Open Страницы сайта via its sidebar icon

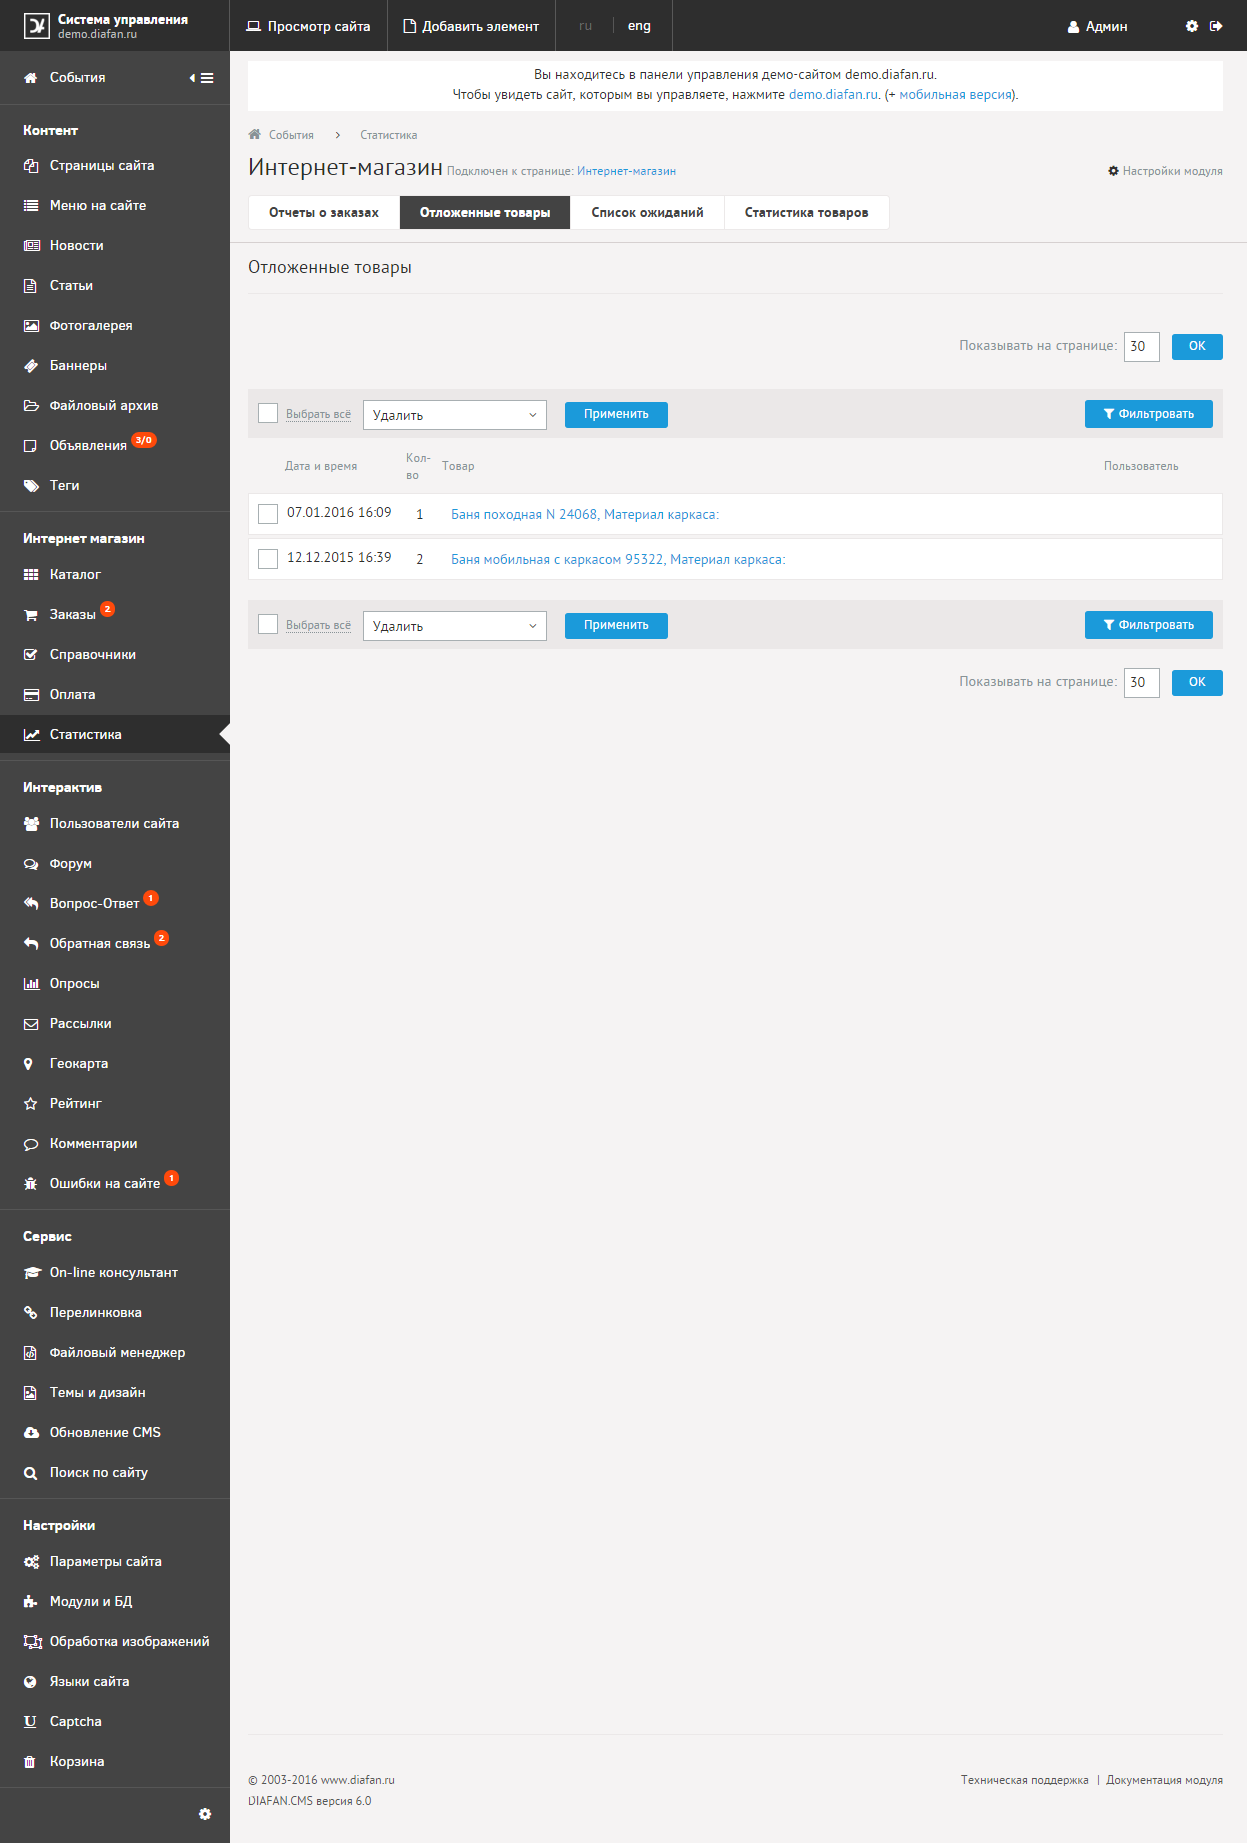pos(31,166)
